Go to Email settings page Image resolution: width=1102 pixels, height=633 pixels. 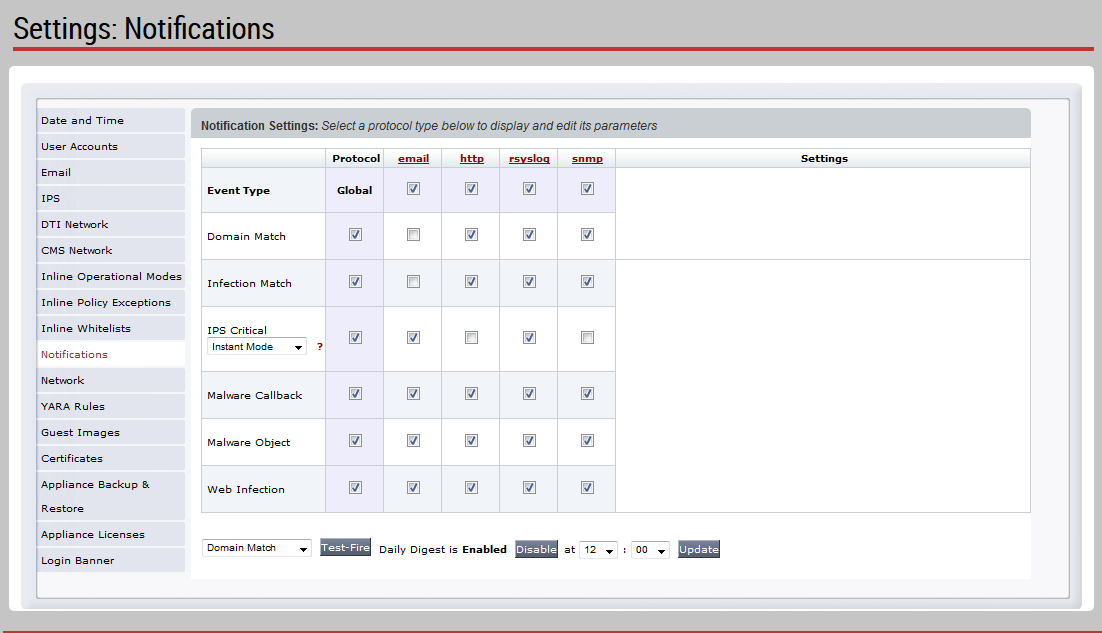point(111,172)
